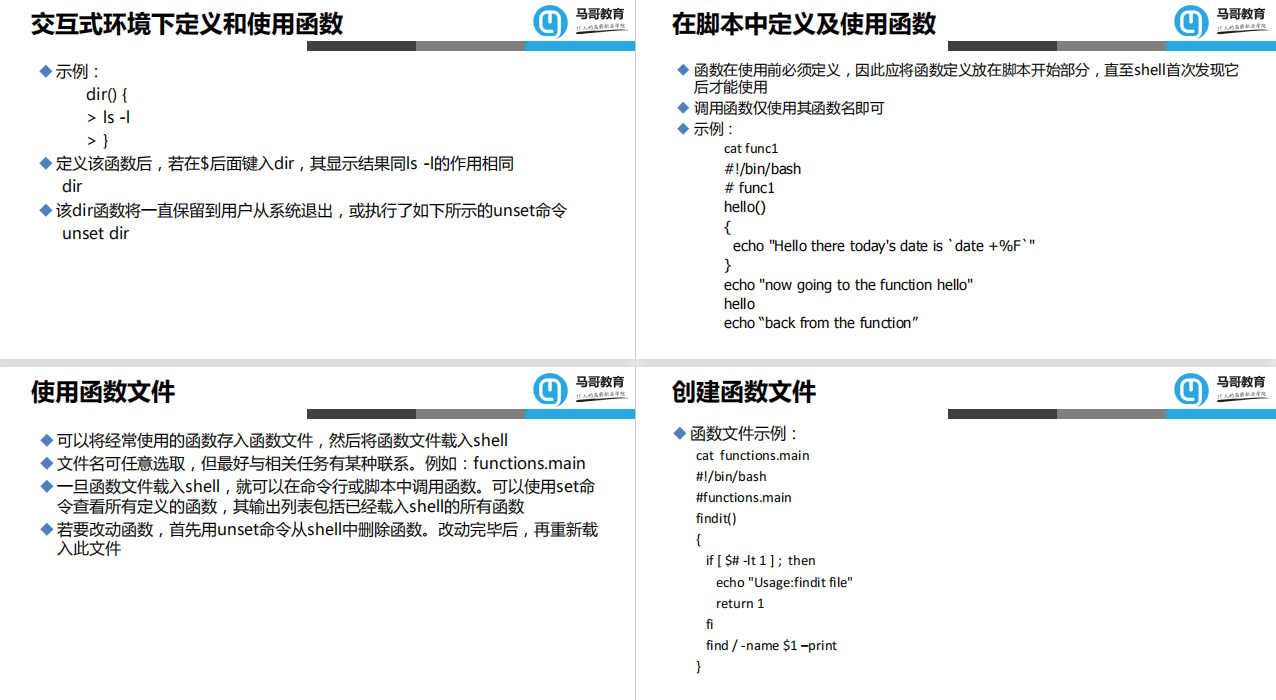Click the "fi" line in findit function

coord(710,624)
